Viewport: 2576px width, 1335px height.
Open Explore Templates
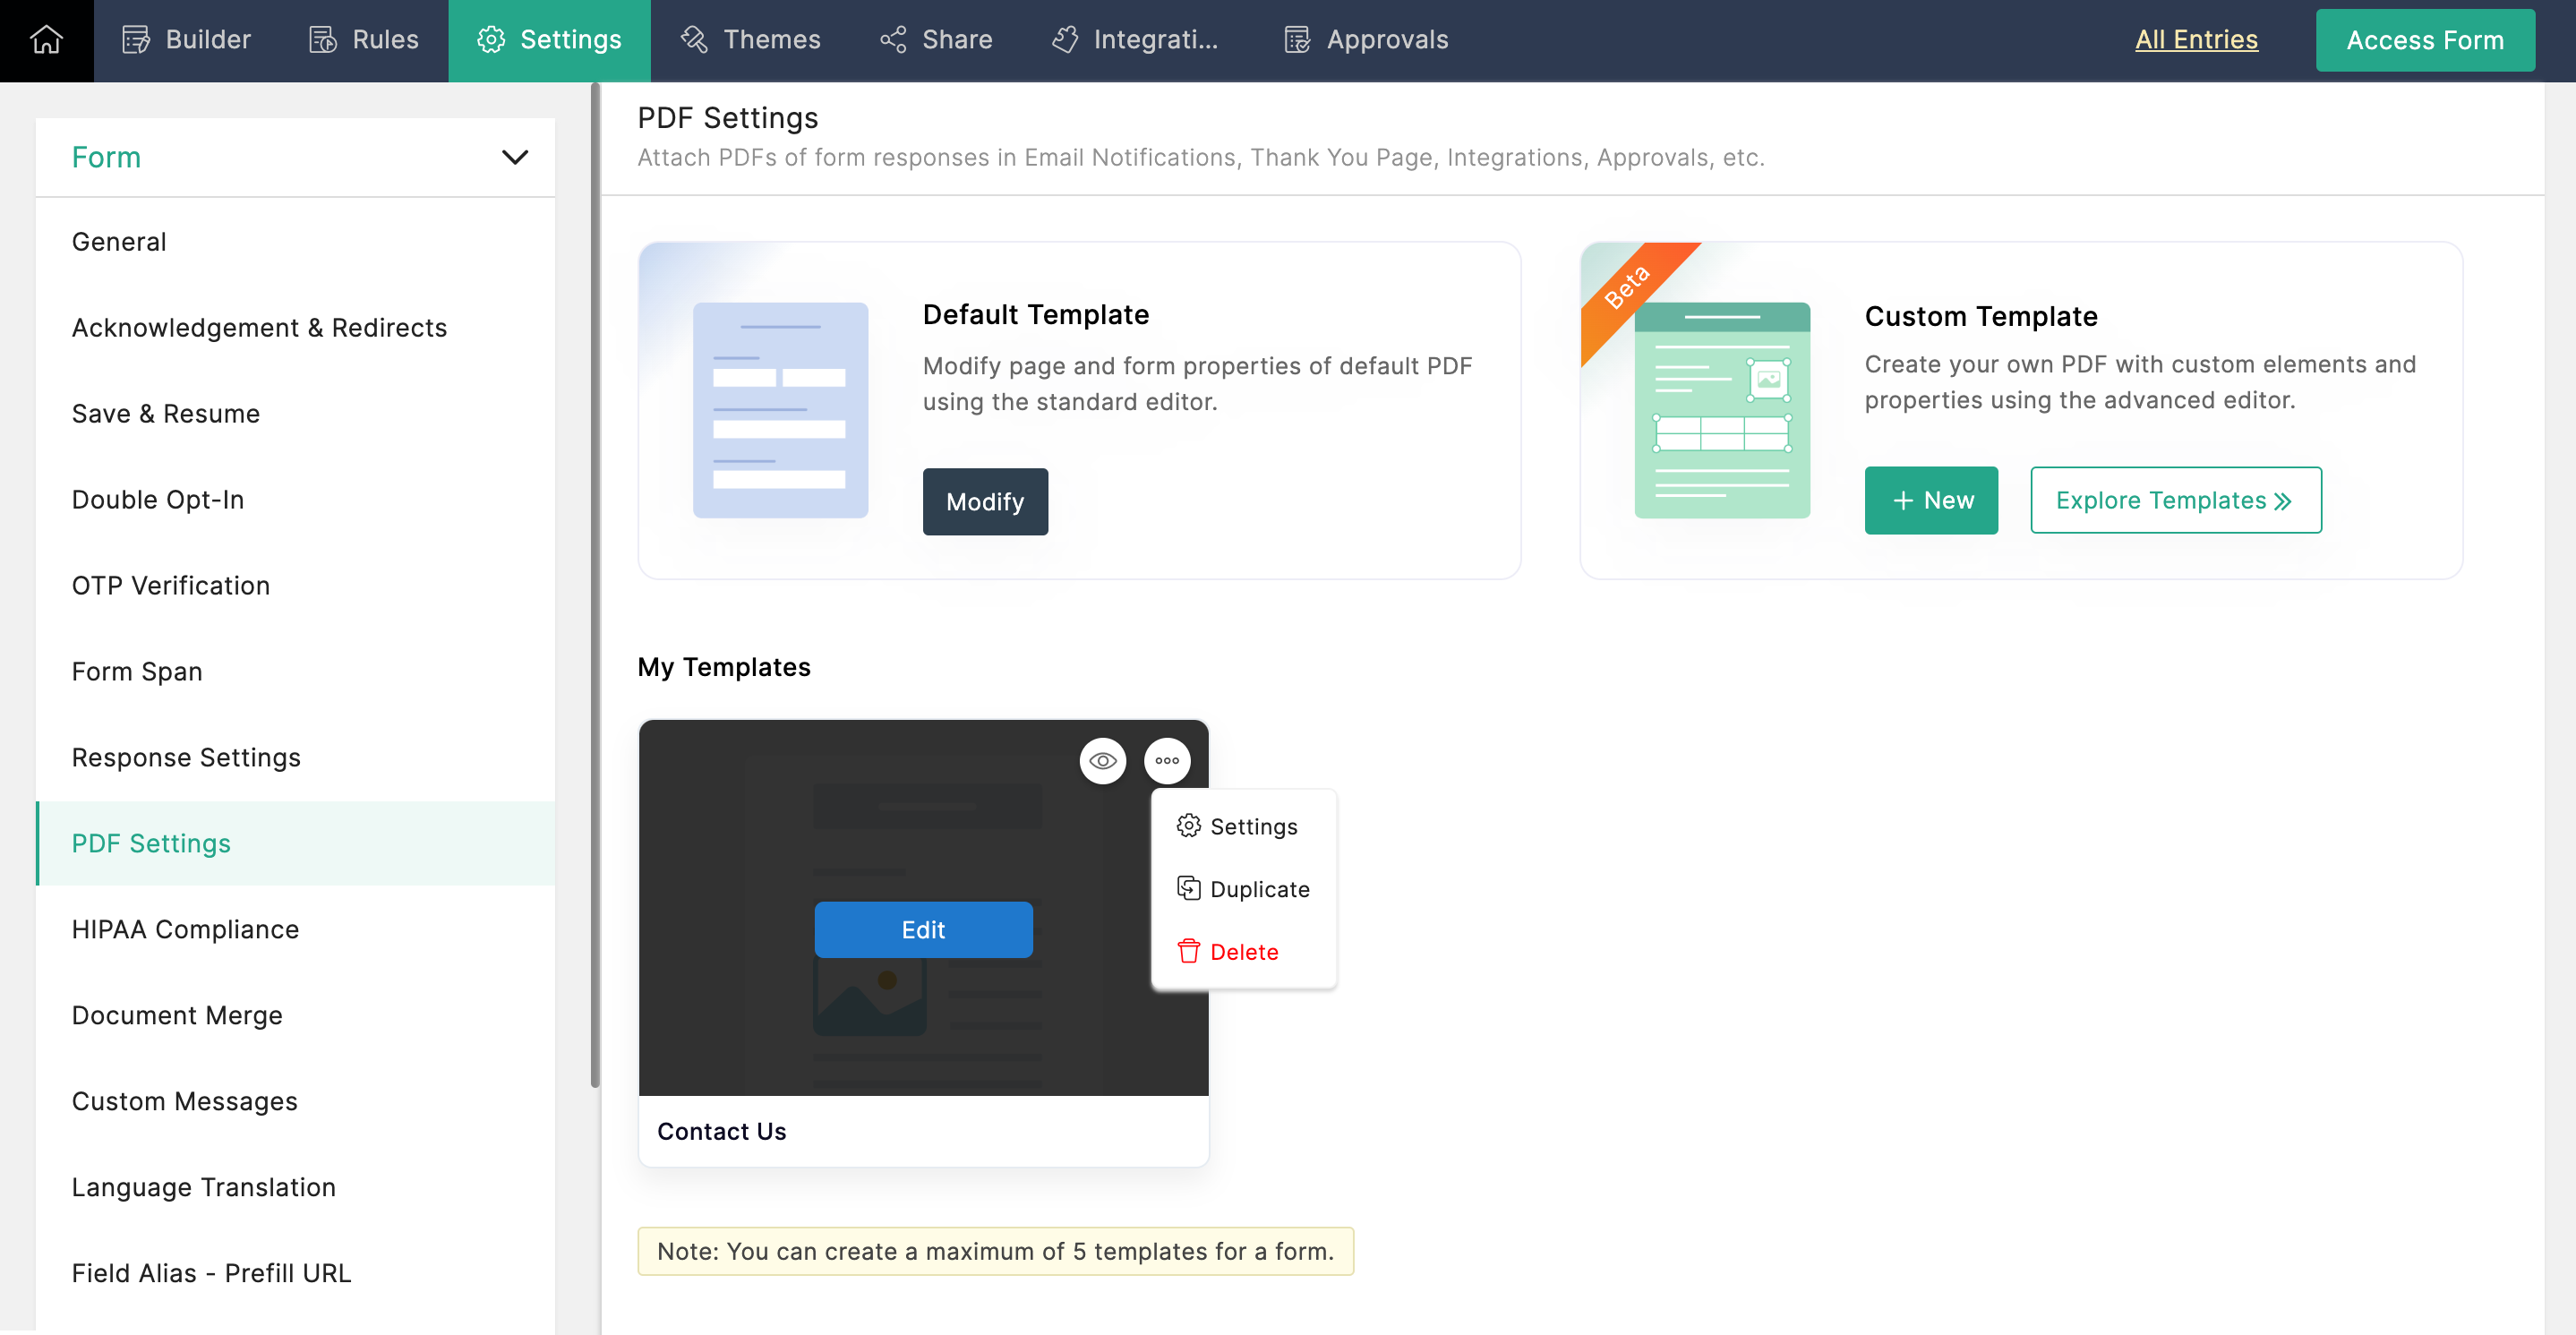[x=2174, y=500]
